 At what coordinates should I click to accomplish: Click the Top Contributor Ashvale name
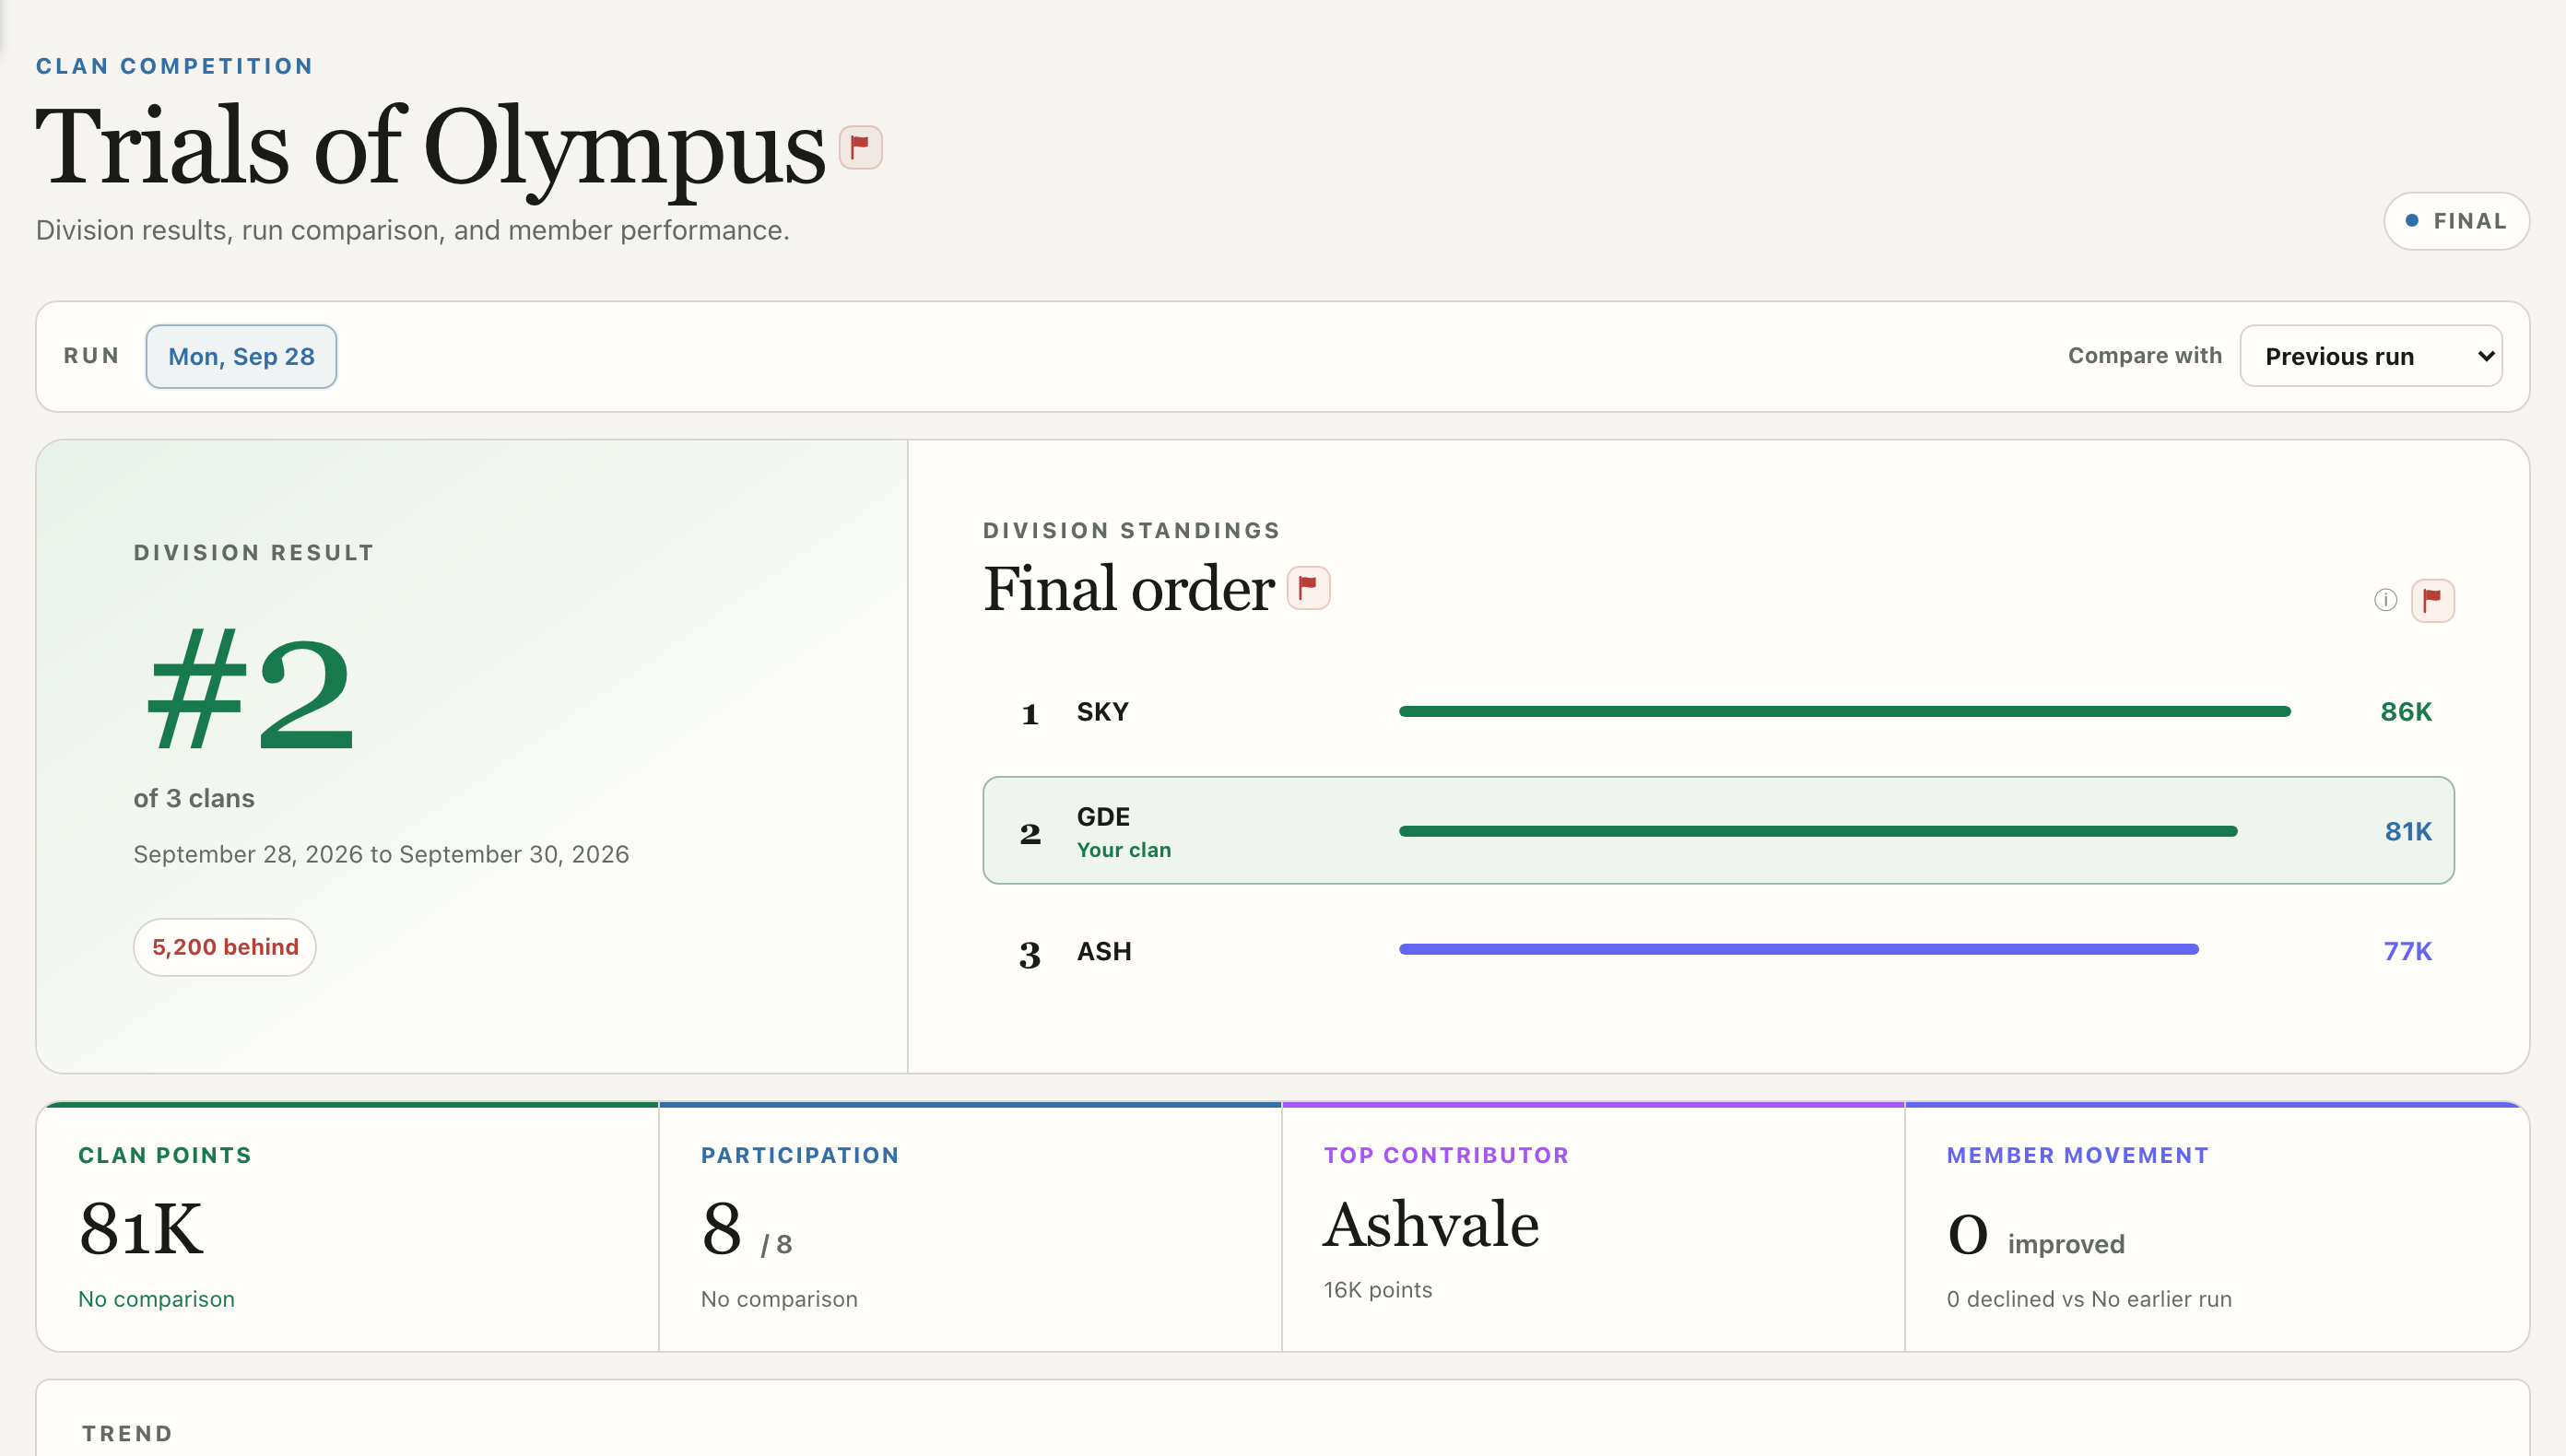[1431, 1224]
